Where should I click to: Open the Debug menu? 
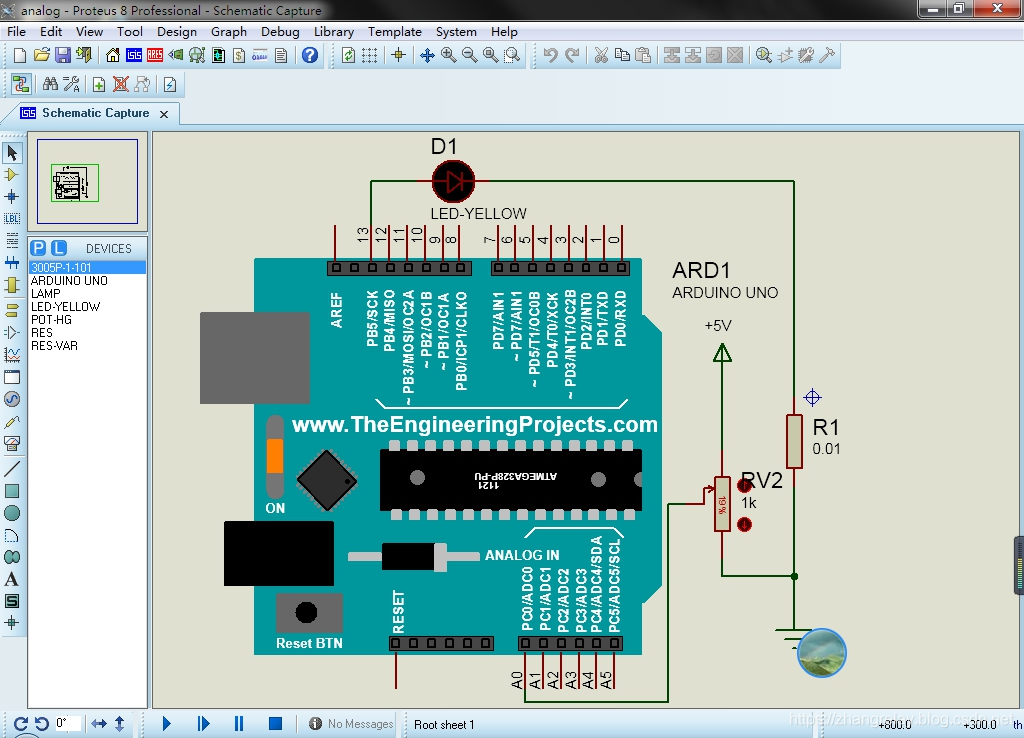point(280,31)
